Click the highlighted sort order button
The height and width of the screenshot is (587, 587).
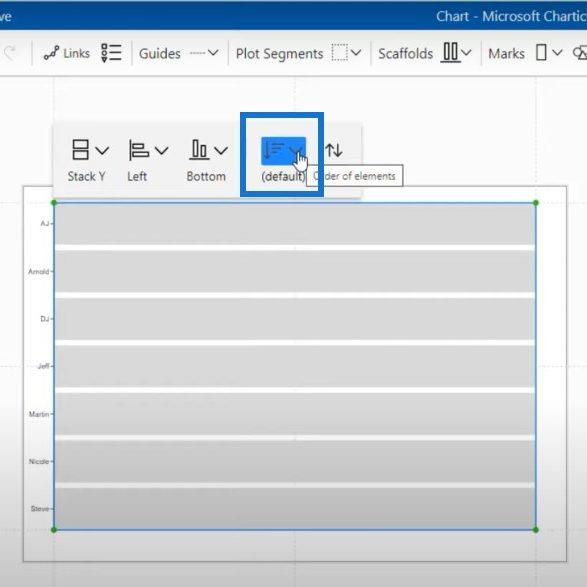(x=283, y=151)
